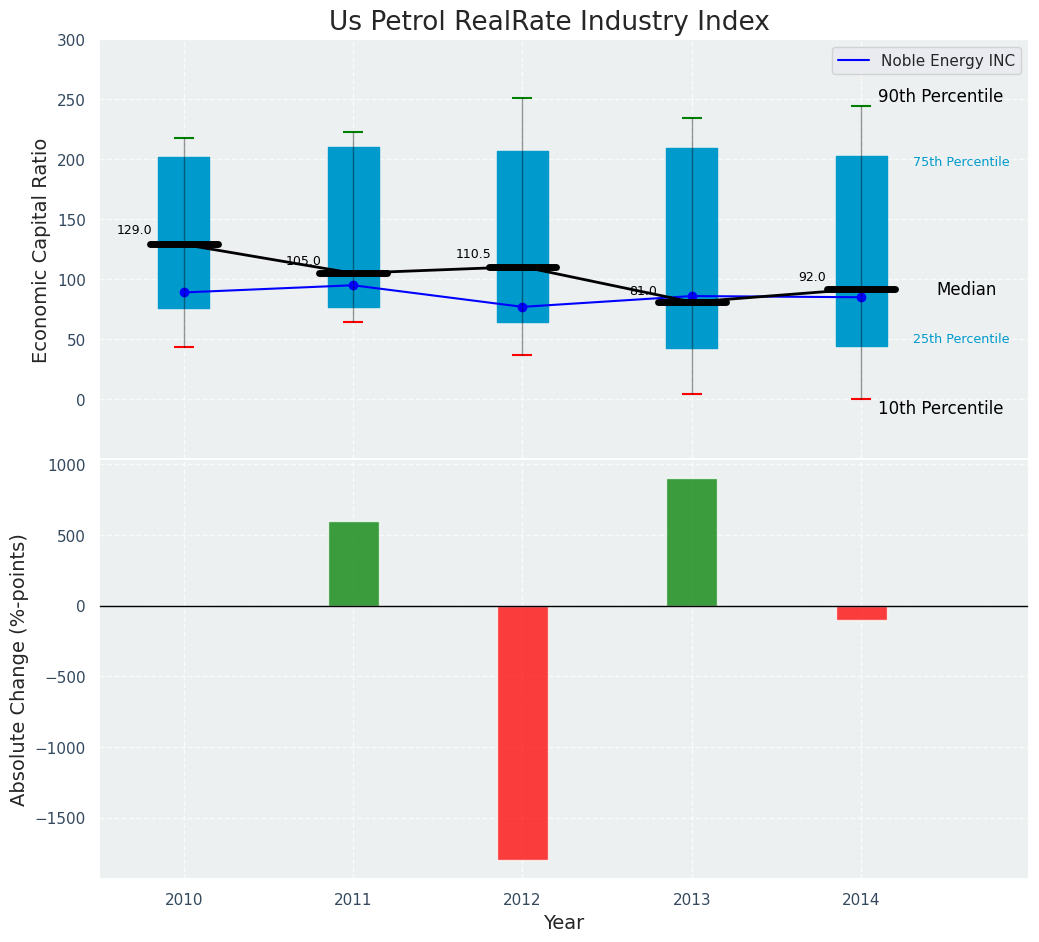Click the 129.0 median value label

pyautogui.click(x=134, y=230)
